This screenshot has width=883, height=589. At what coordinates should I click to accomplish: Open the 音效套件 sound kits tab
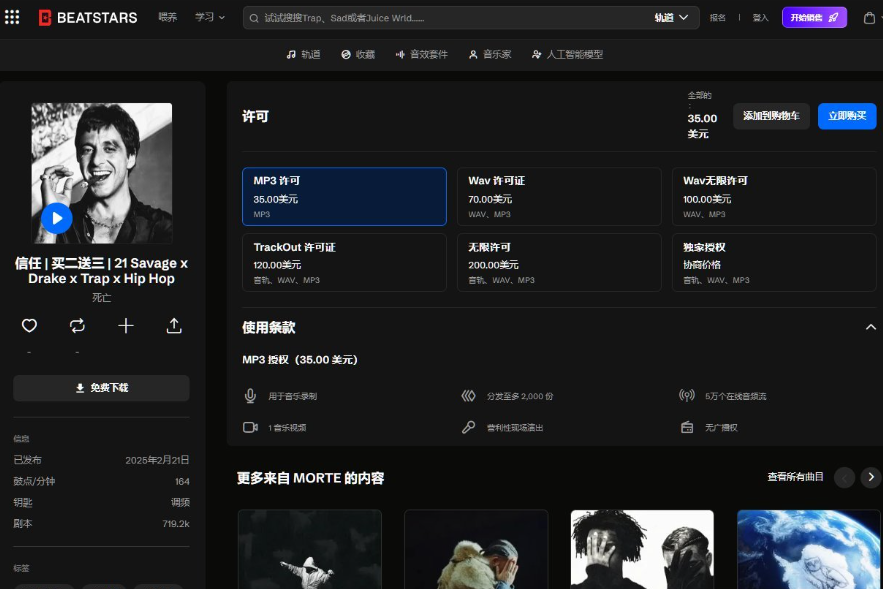click(x=422, y=55)
